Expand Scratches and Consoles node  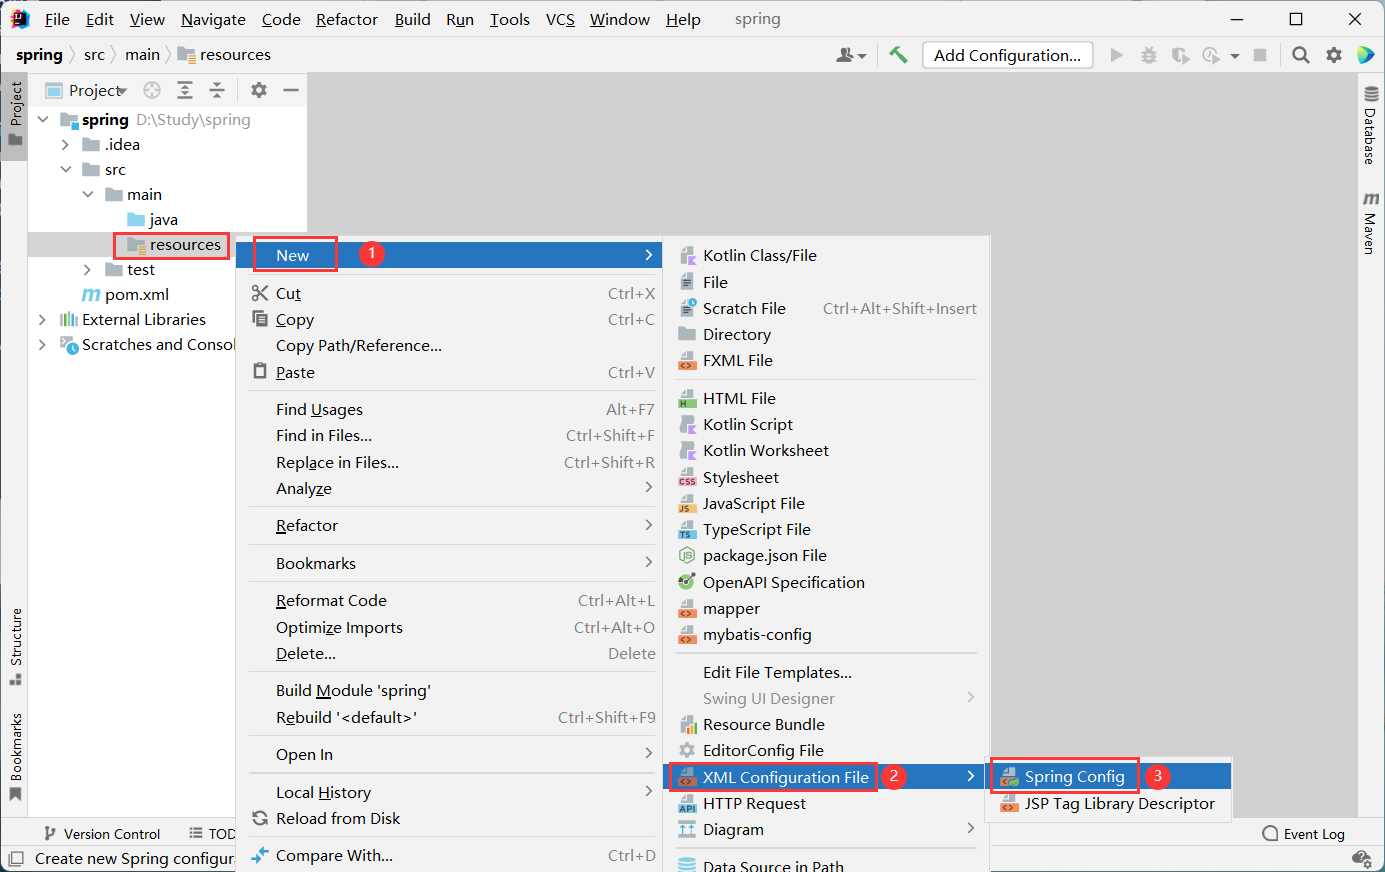[42, 345]
